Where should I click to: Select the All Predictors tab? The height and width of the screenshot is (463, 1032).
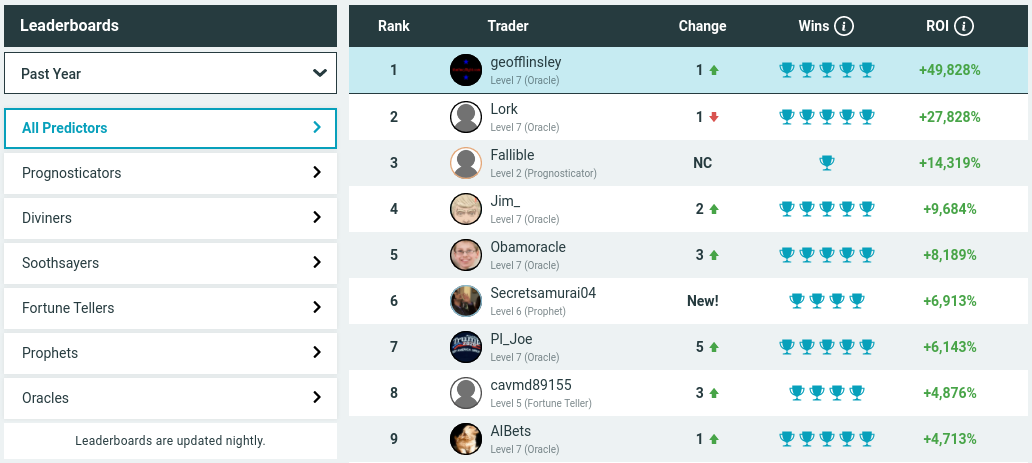point(170,128)
